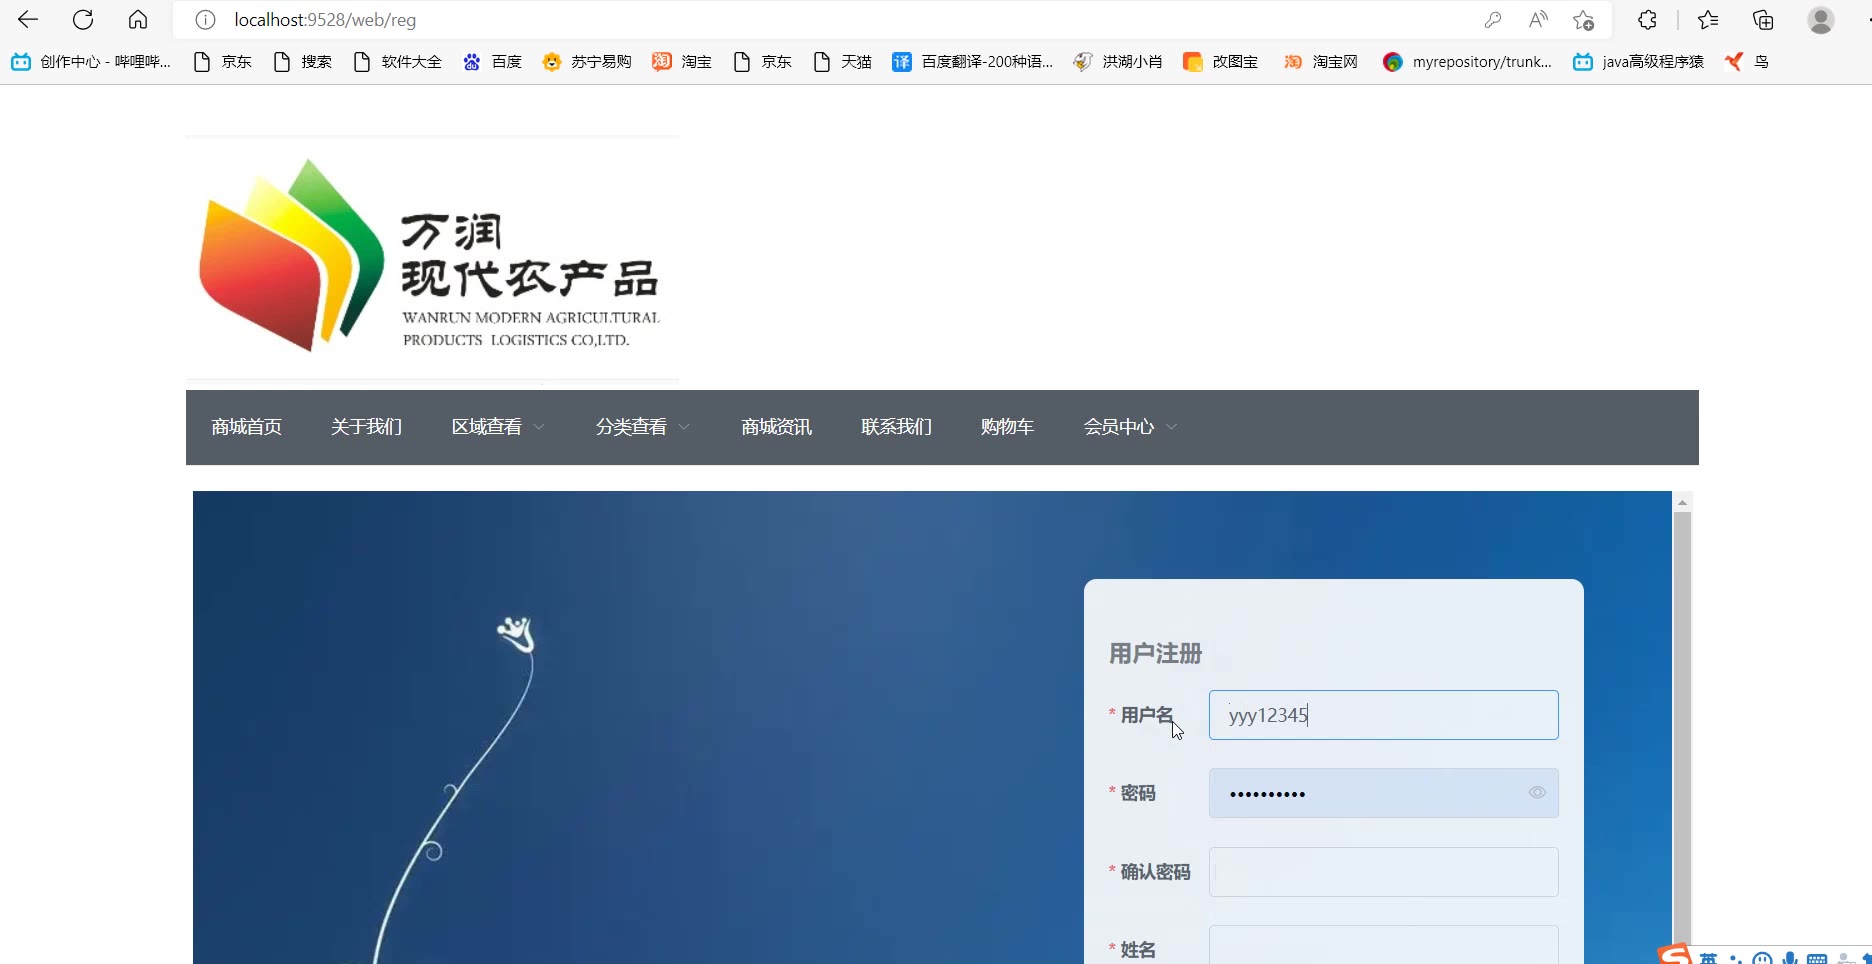The width and height of the screenshot is (1872, 964).
Task: Open 联系我们 page
Action: tap(896, 427)
